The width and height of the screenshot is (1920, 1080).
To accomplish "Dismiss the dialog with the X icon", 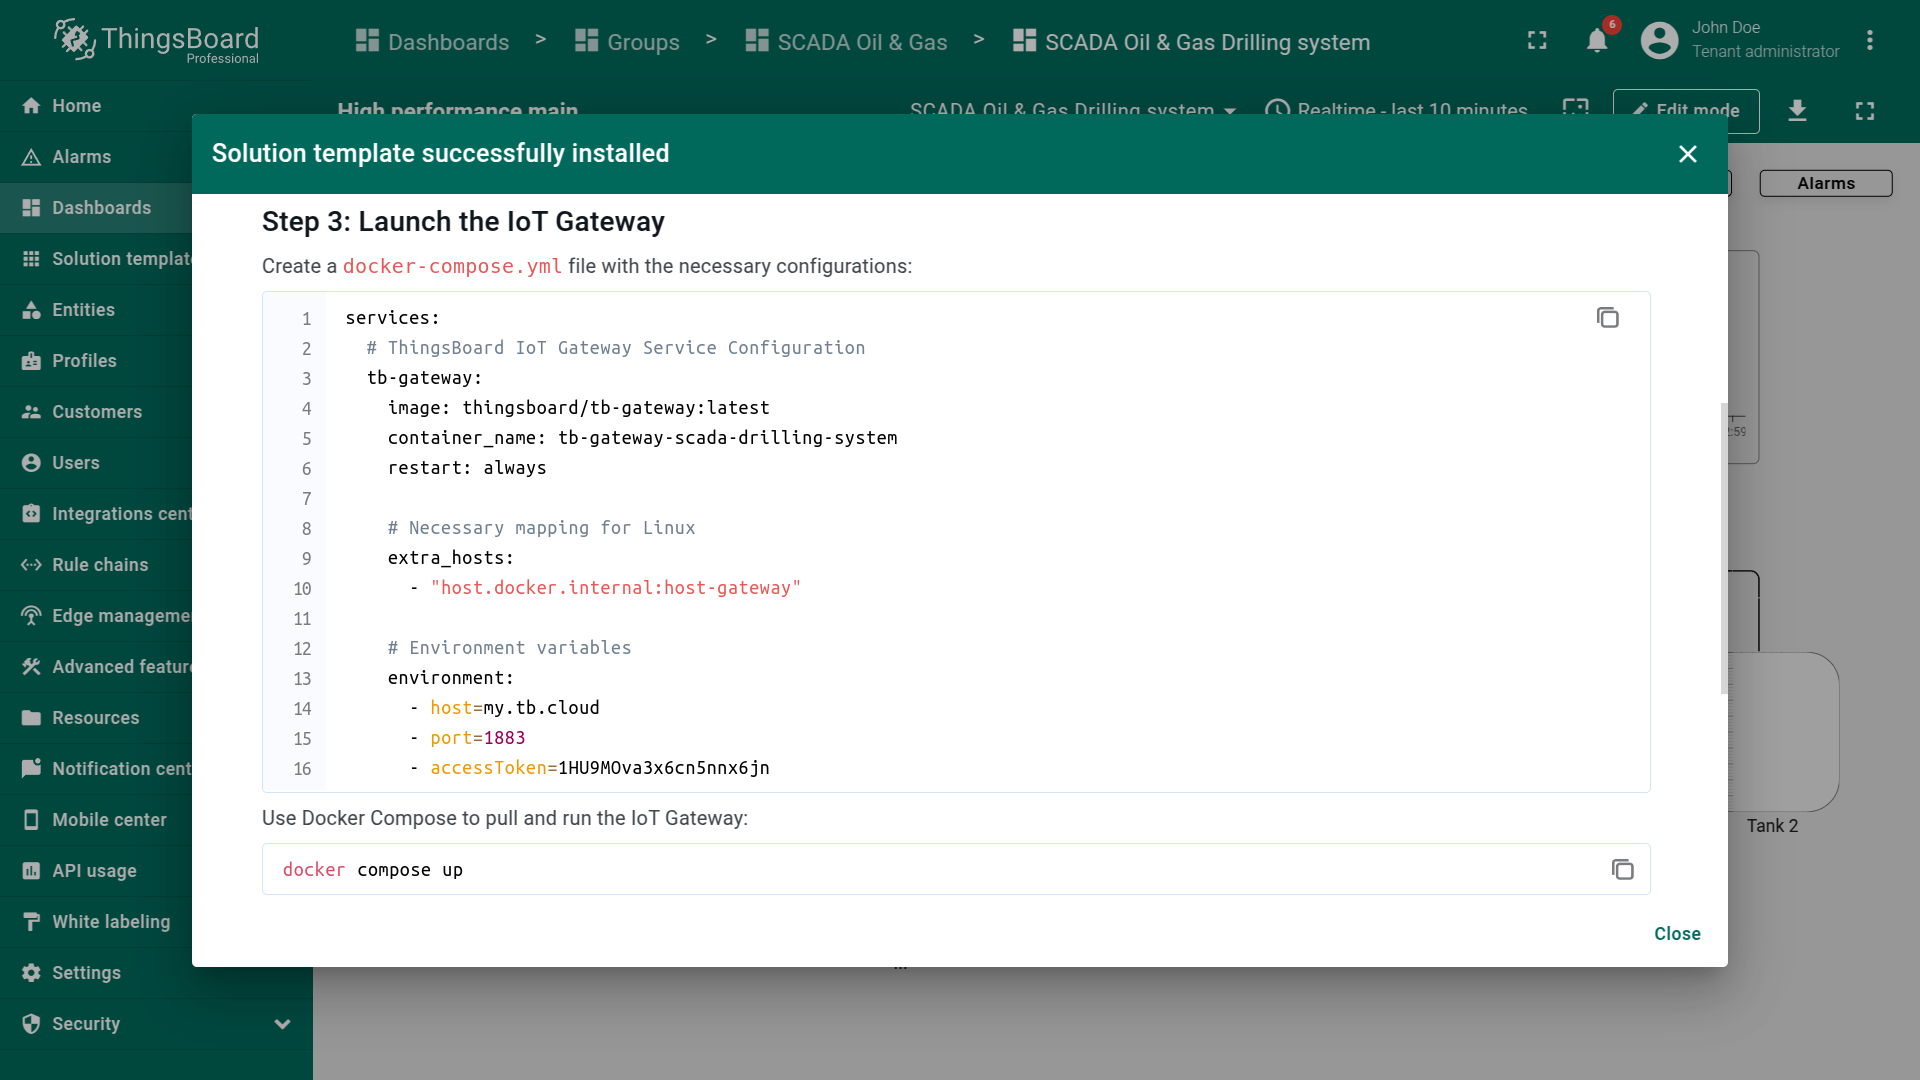I will coord(1687,154).
